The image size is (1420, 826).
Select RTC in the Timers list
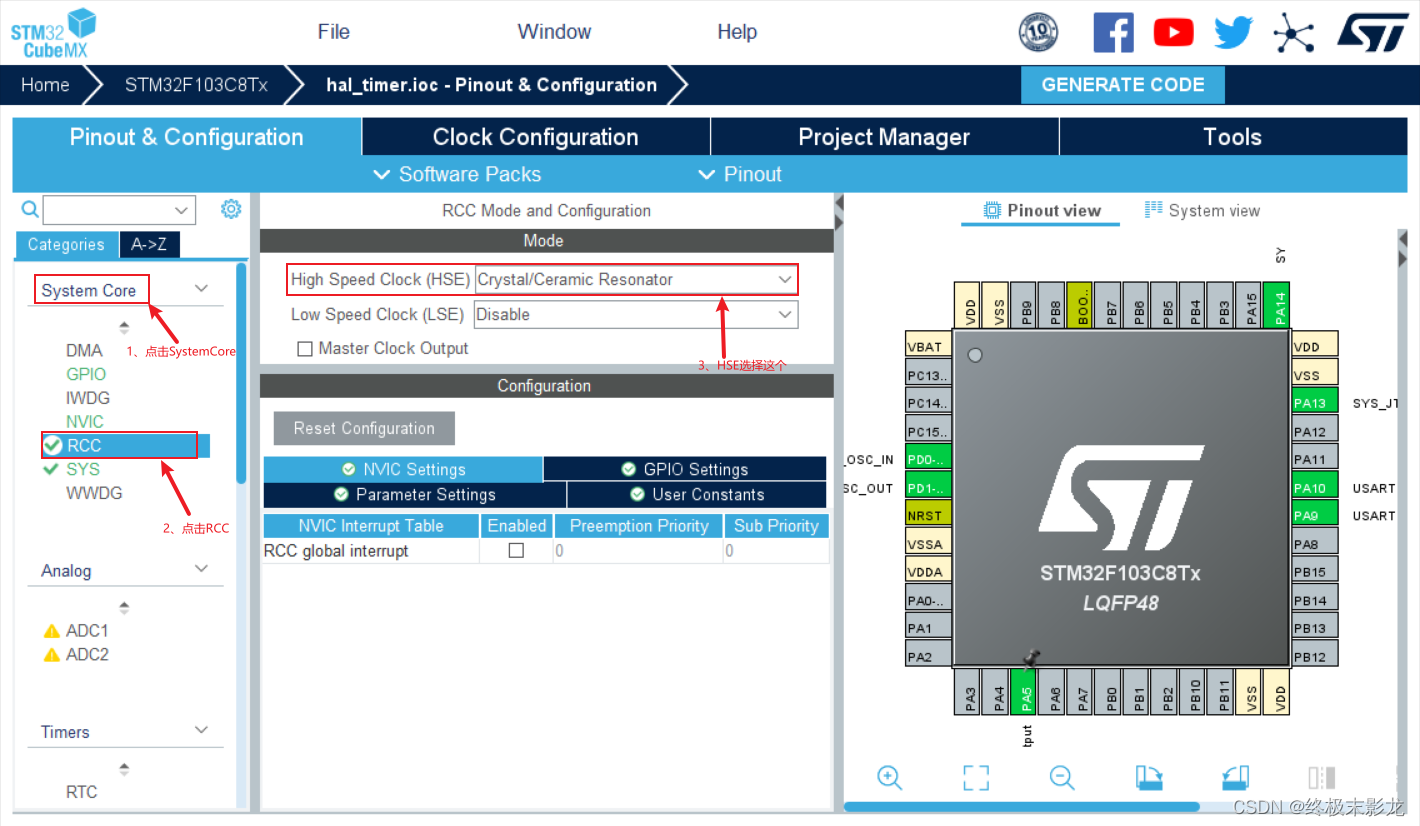click(82, 792)
